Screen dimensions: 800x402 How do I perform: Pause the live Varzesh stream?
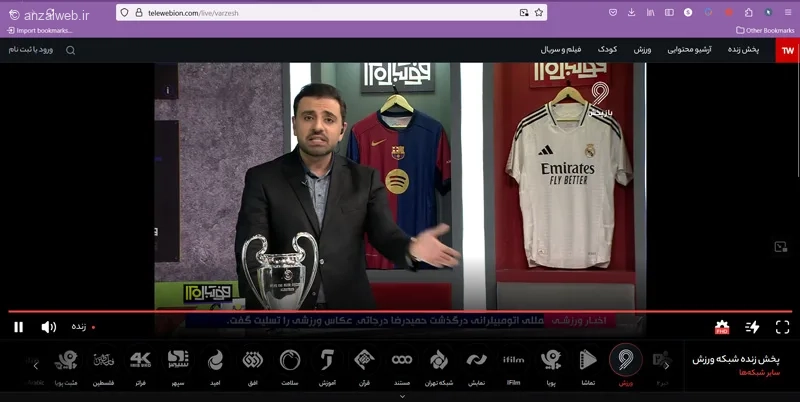click(x=19, y=327)
